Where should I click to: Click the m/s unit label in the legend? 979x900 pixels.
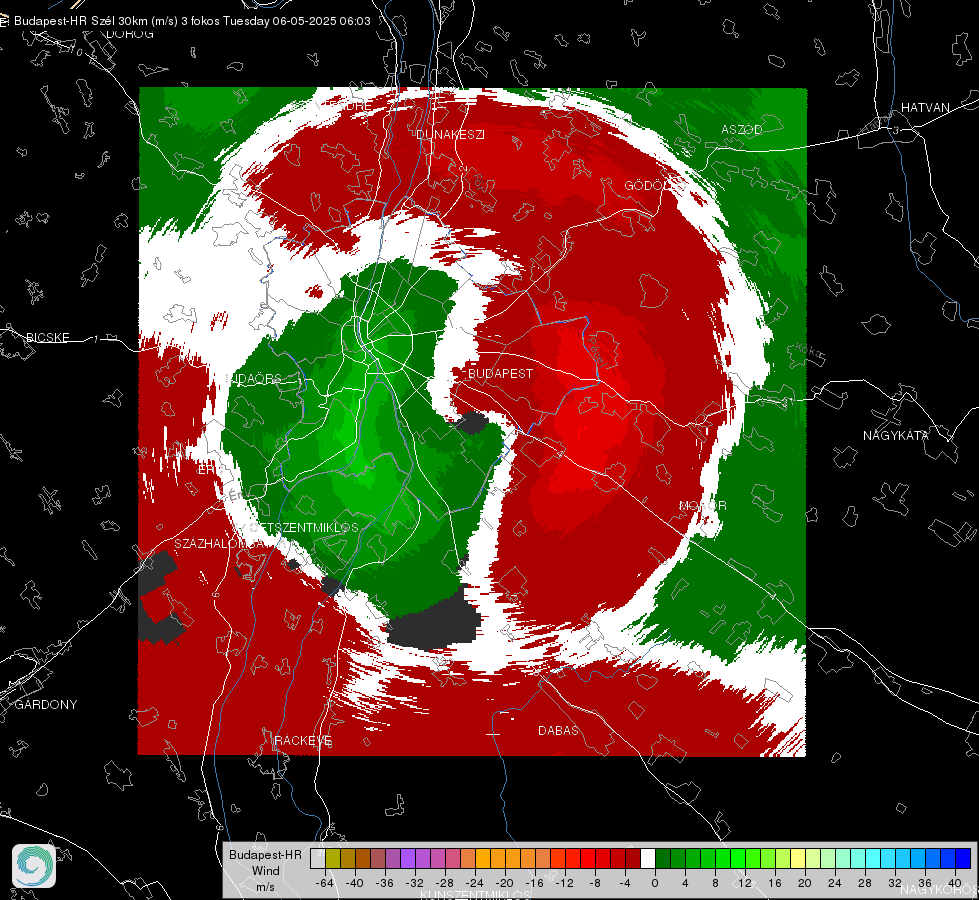[x=265, y=887]
